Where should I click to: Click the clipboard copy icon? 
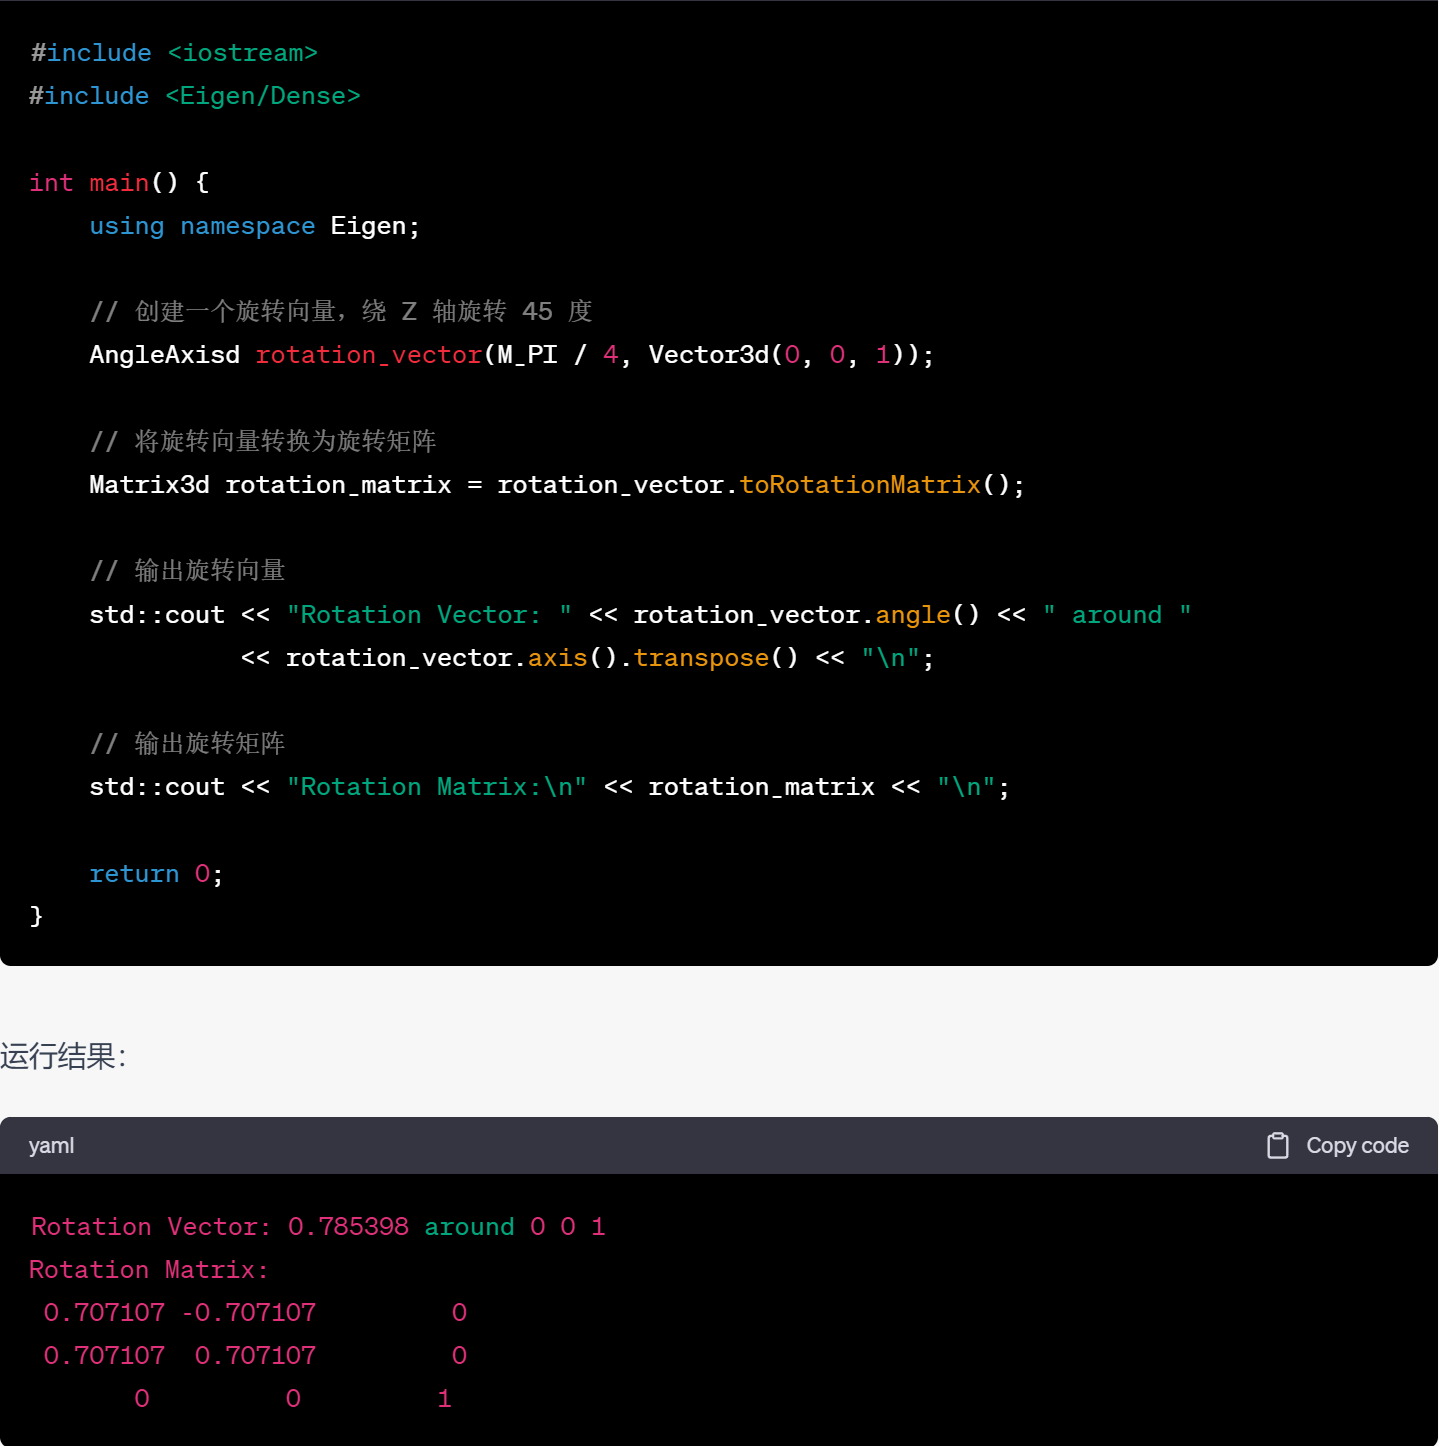point(1278,1146)
